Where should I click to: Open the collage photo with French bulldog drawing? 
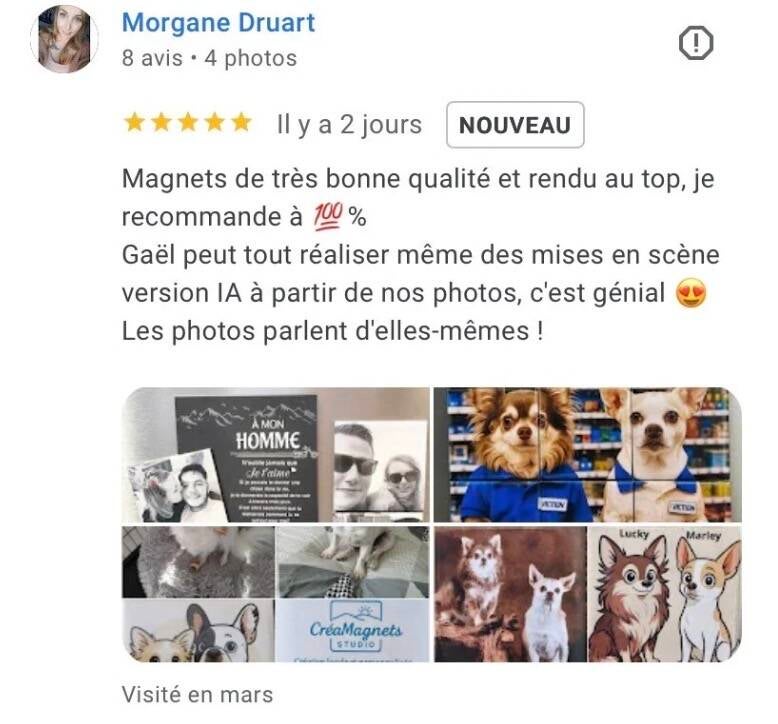point(276,594)
